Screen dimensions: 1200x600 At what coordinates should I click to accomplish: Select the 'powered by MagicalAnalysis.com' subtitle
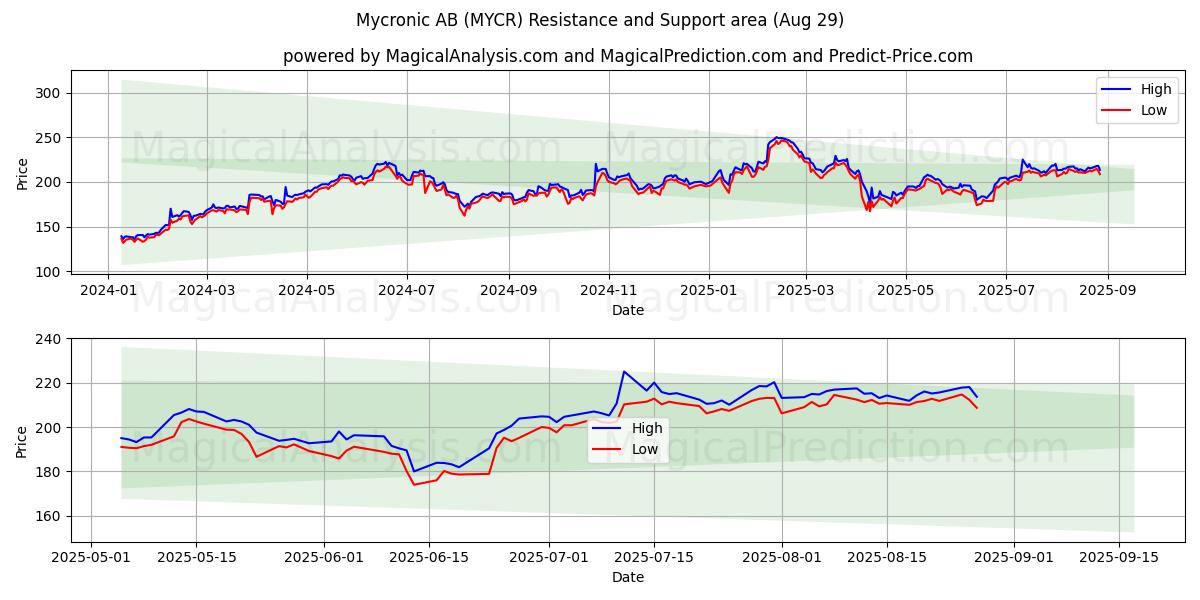[x=628, y=56]
